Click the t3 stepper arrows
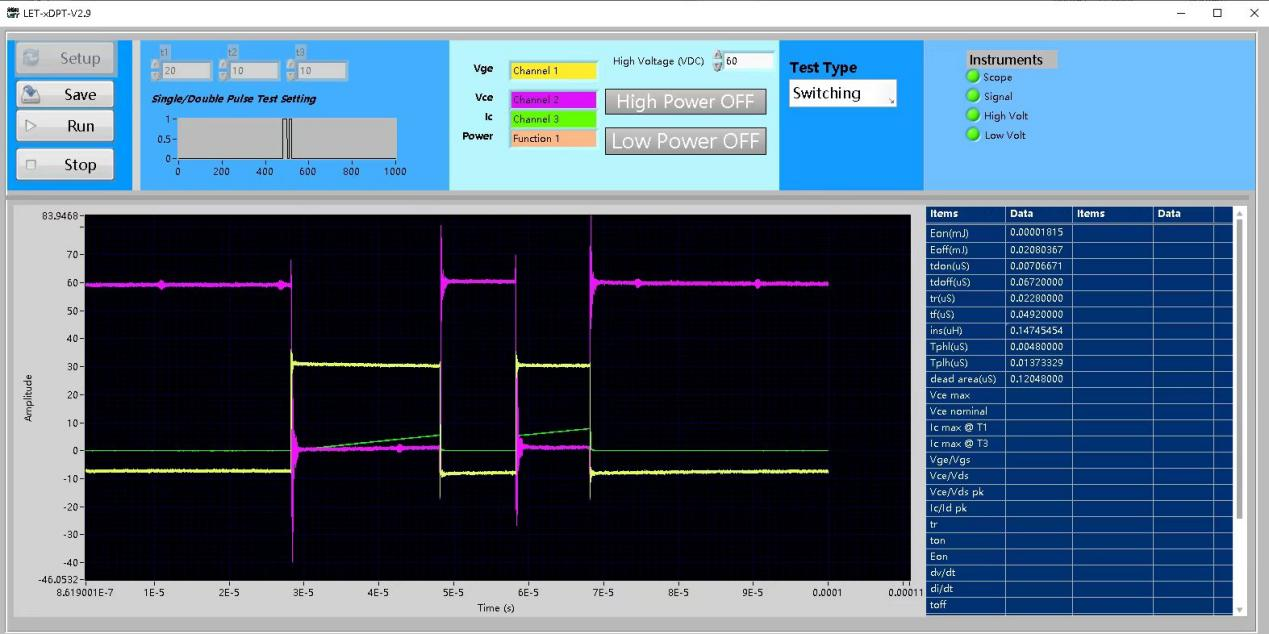Screen dimensions: 1269x634 tap(291, 71)
